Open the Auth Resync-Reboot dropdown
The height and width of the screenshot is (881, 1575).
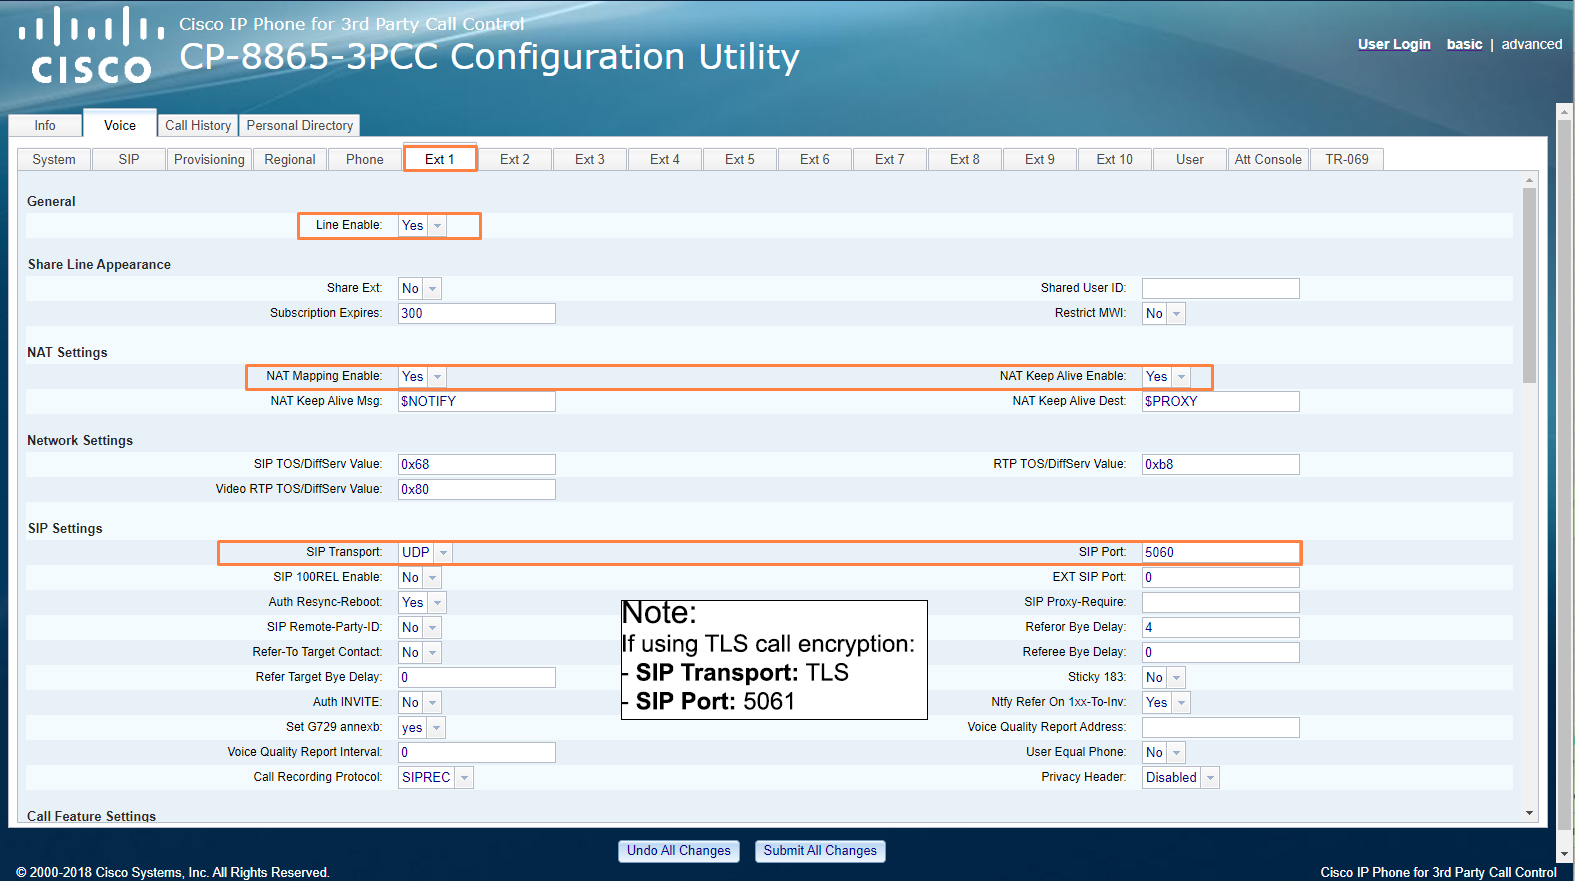coord(422,603)
